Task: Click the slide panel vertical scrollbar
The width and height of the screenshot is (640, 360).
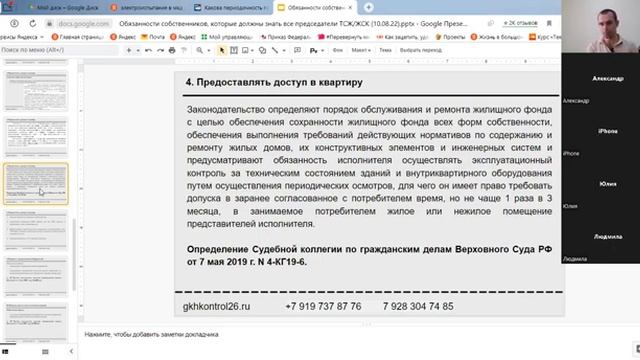Action: click(74, 254)
